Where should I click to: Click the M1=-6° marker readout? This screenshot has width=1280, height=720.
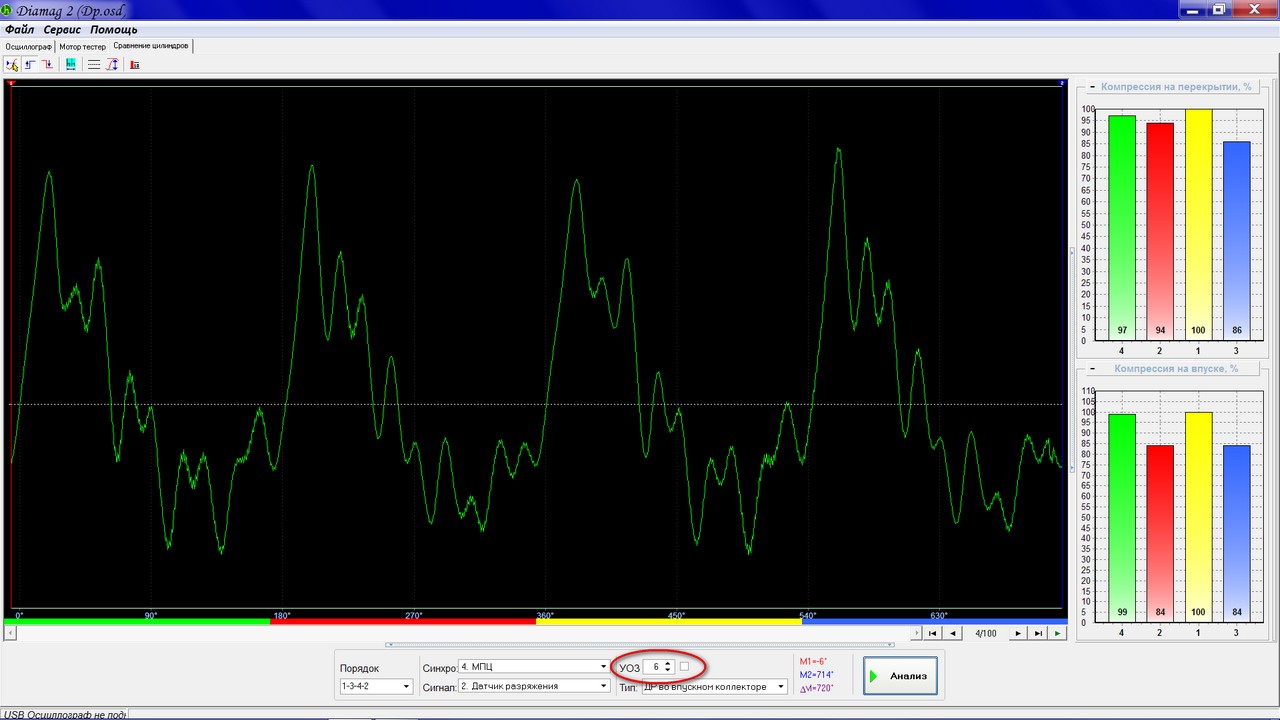813,661
